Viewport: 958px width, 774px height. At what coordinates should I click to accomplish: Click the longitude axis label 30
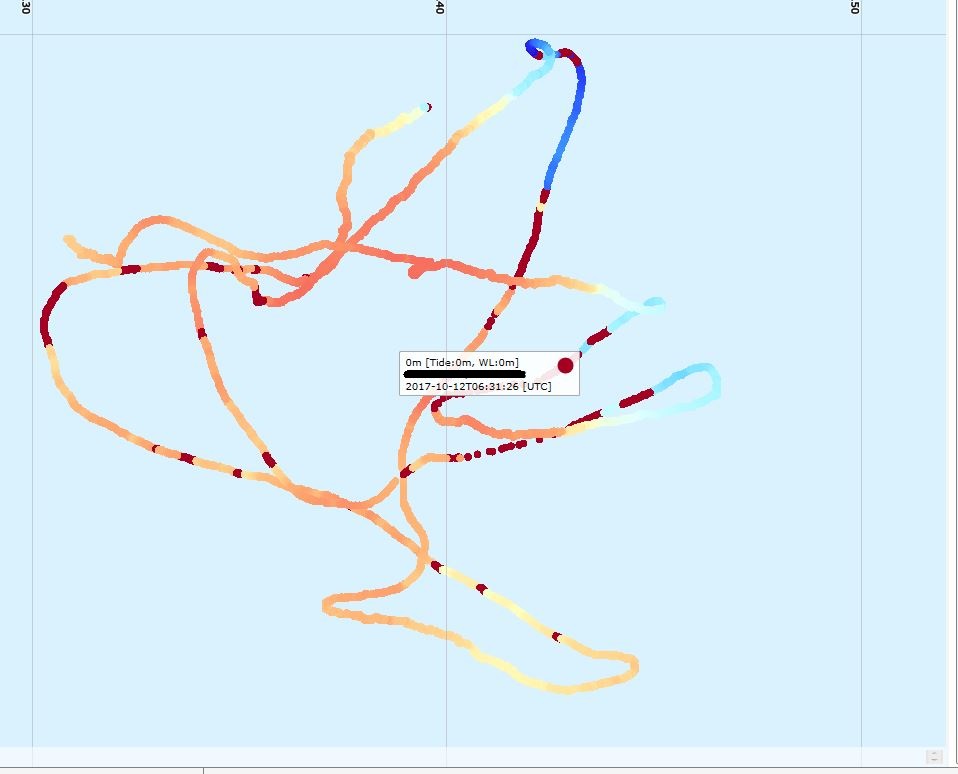point(26,8)
